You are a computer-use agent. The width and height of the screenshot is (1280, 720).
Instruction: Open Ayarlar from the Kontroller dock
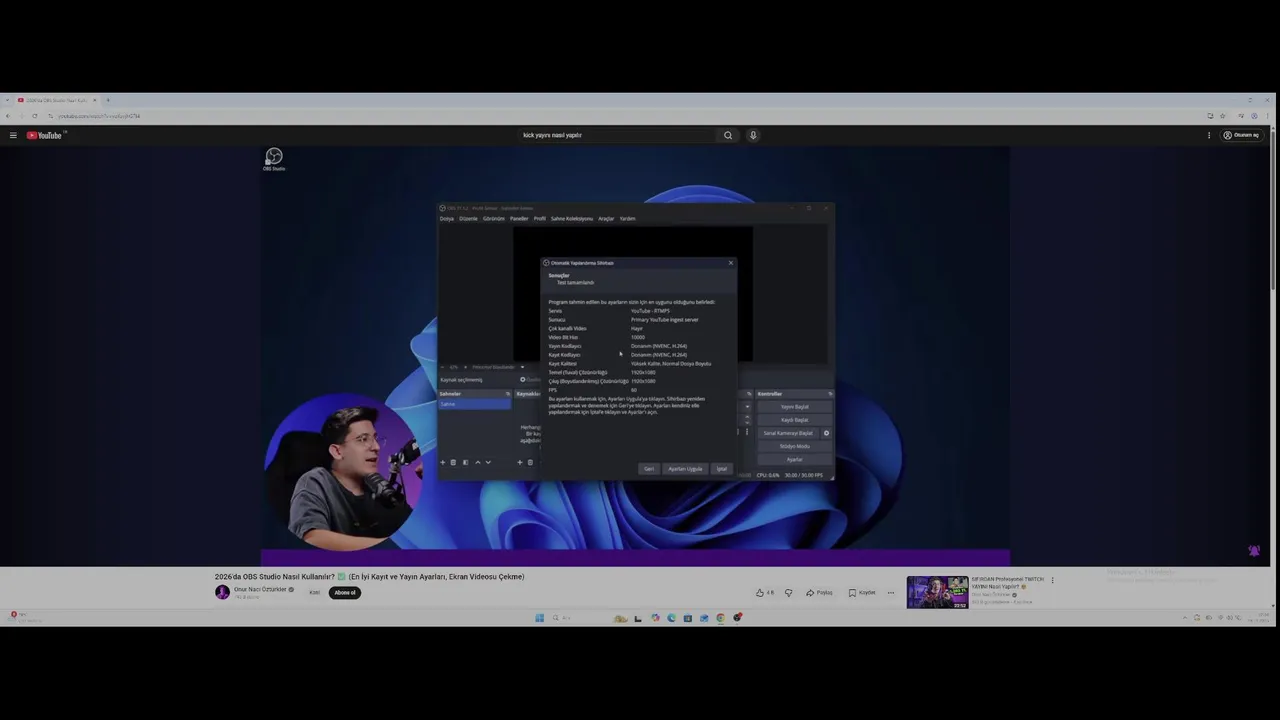click(x=795, y=459)
